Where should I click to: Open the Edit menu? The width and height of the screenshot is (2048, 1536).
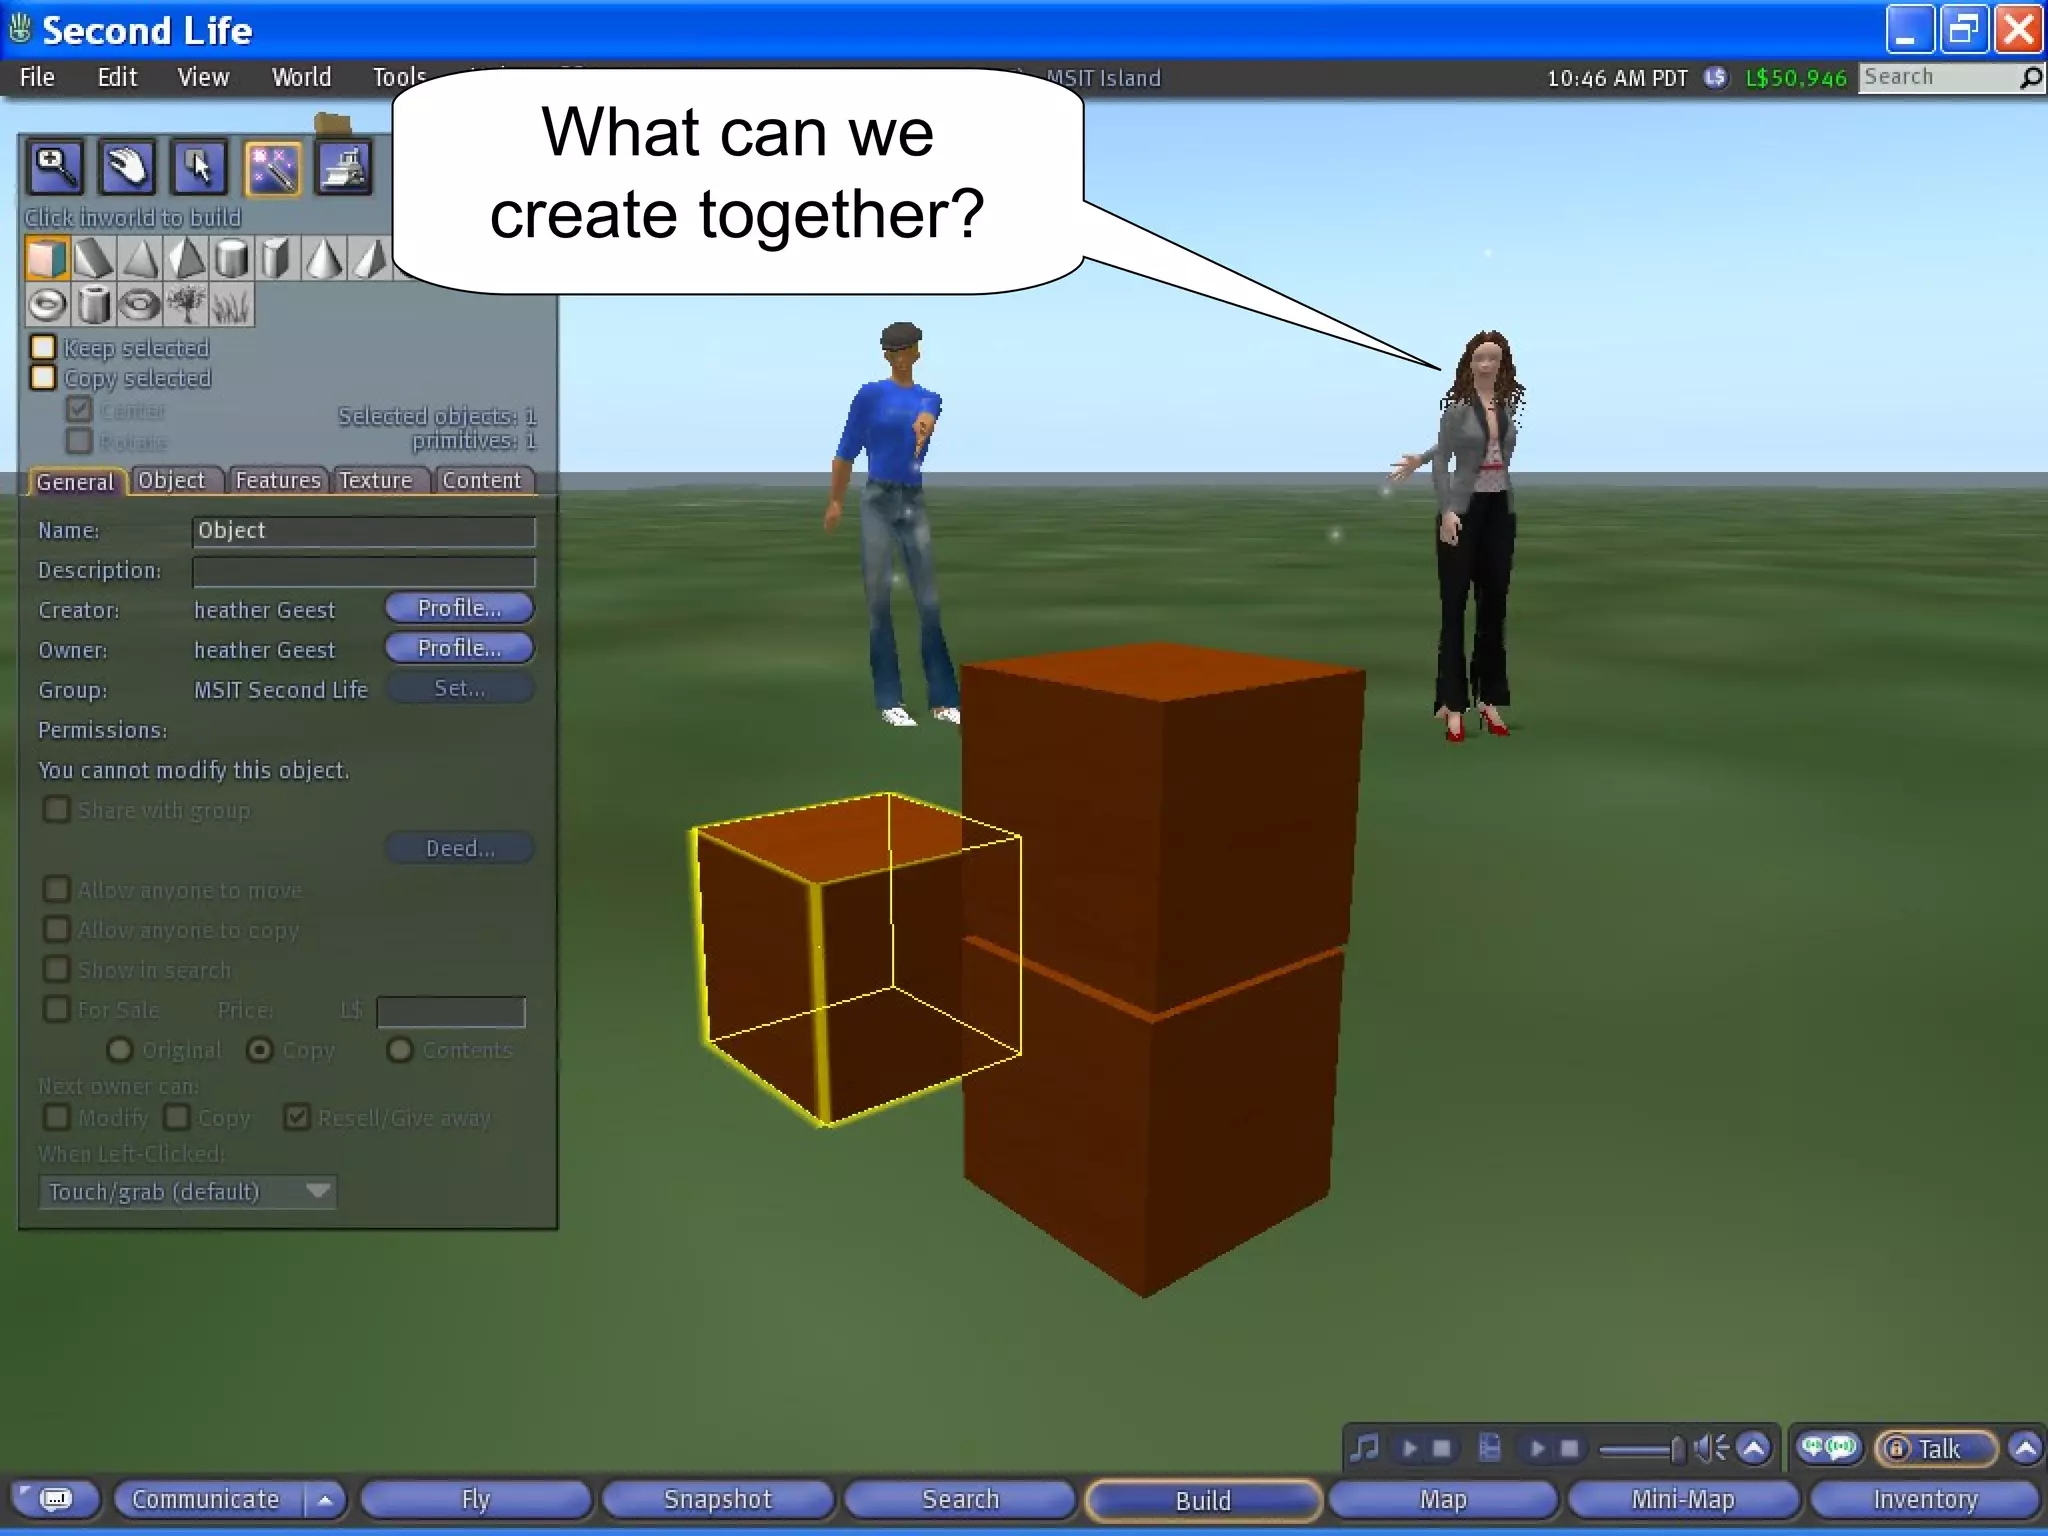[117, 77]
